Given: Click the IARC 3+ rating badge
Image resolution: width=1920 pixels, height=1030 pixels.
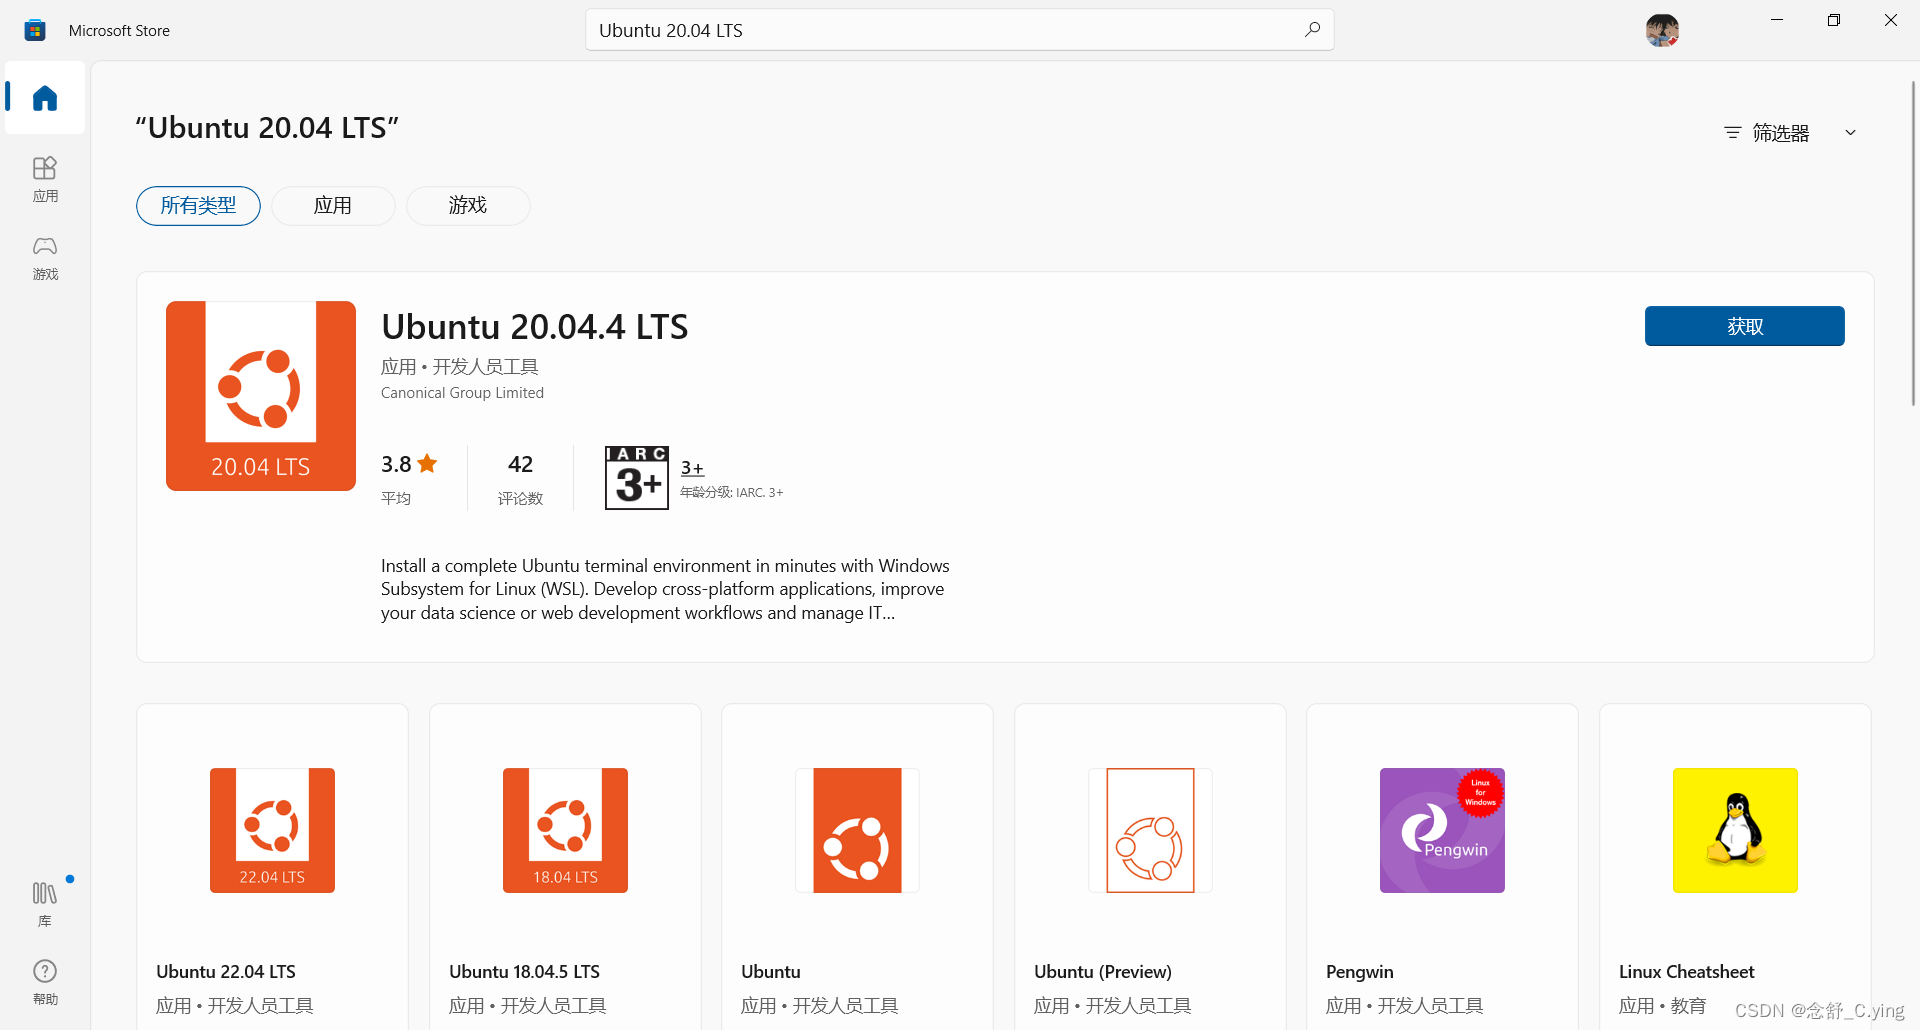Looking at the screenshot, I should (637, 478).
